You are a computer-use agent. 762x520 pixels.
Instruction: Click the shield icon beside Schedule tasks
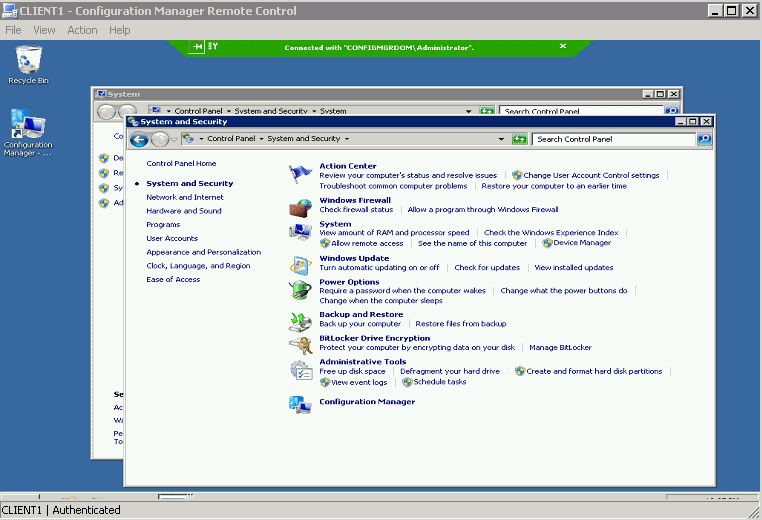pyautogui.click(x=407, y=382)
